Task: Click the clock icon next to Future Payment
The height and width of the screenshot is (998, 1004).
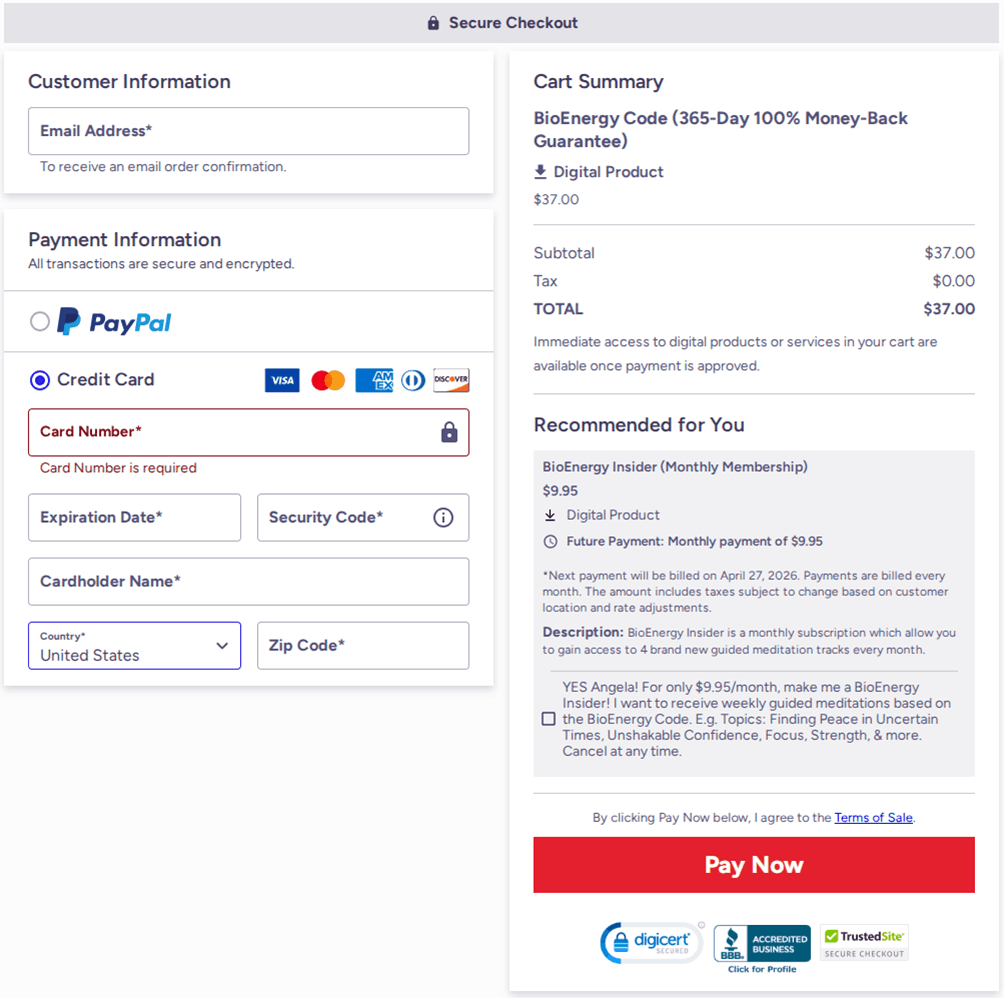Action: pos(550,541)
